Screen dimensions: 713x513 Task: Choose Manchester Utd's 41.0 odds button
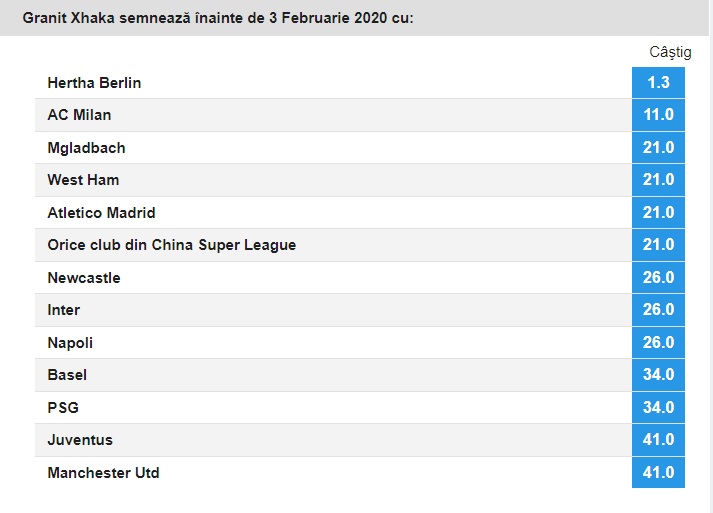pyautogui.click(x=658, y=473)
